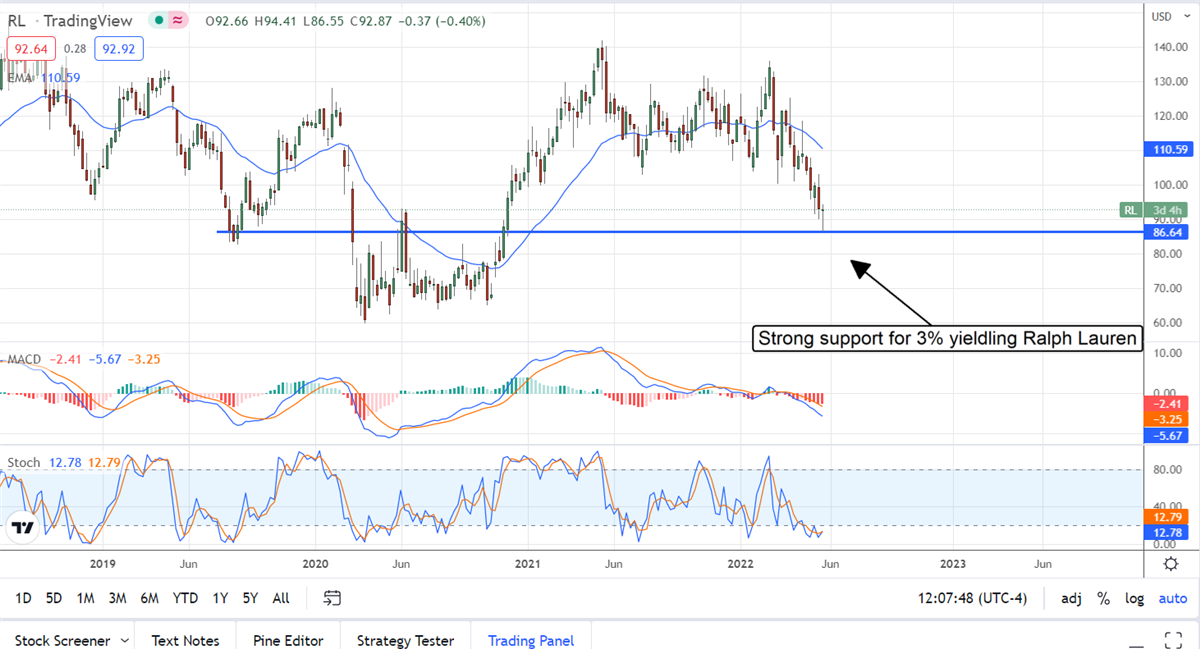
Task: Open the Strategy Tester tab
Action: pos(405,640)
